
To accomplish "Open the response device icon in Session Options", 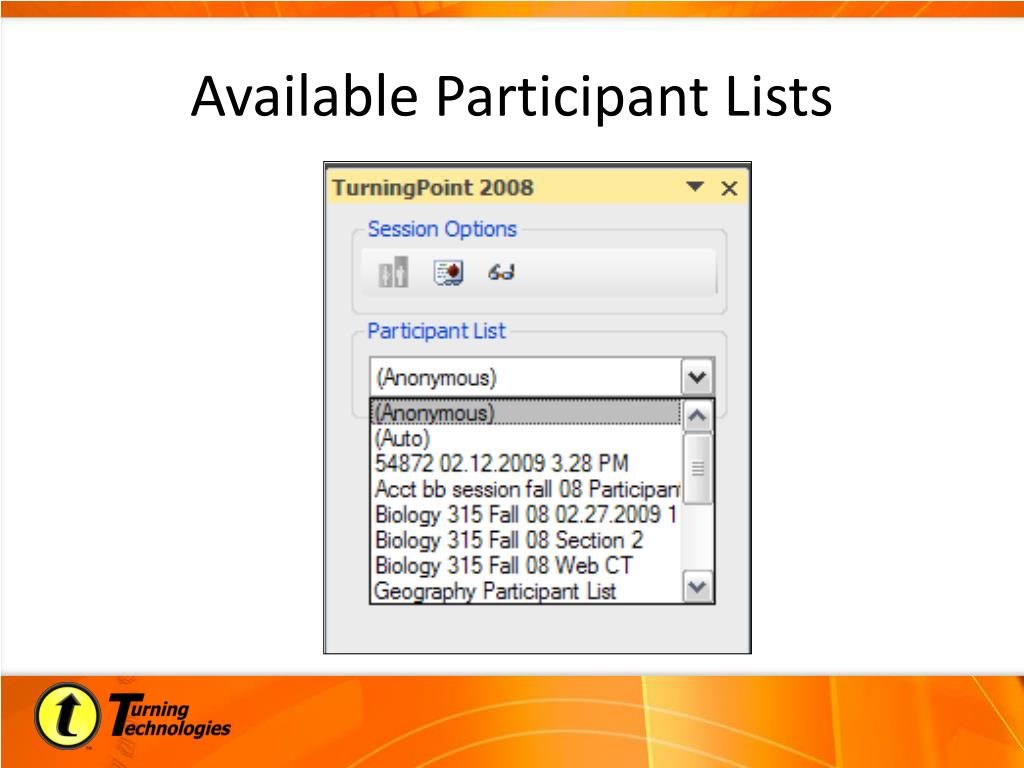I will [448, 272].
